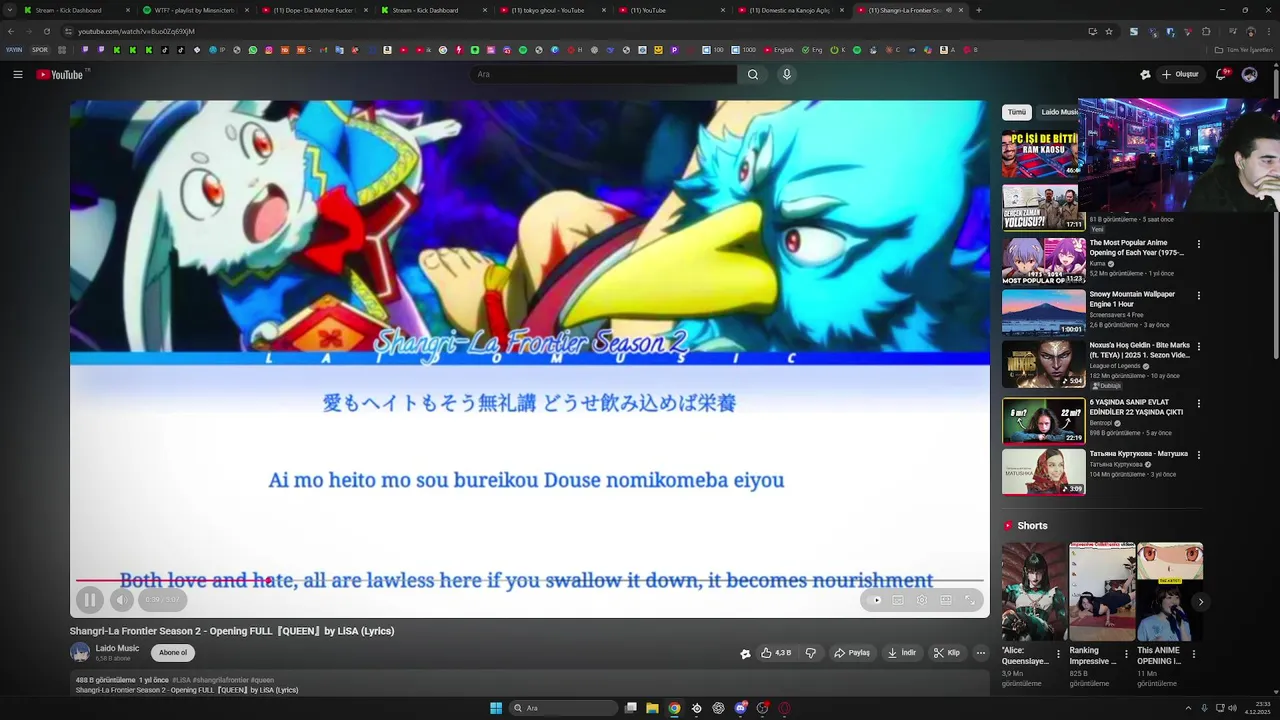Open the English bookmark
The height and width of the screenshot is (720, 1280).
pos(780,49)
